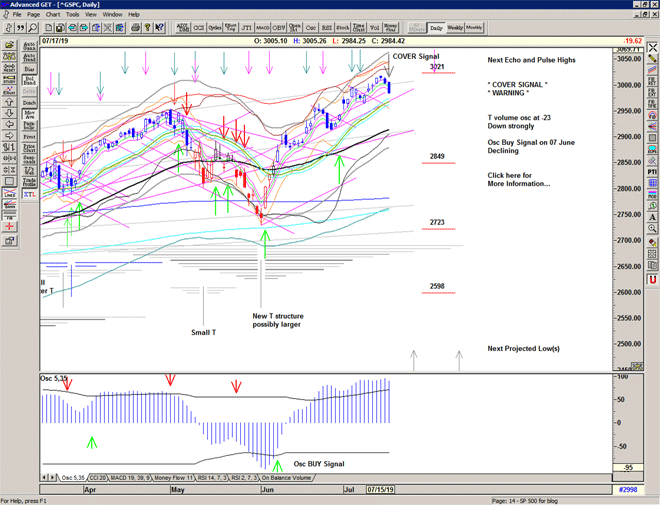Switch chart to Weekly timeframe
This screenshot has height=505, width=660.
pyautogui.click(x=455, y=28)
